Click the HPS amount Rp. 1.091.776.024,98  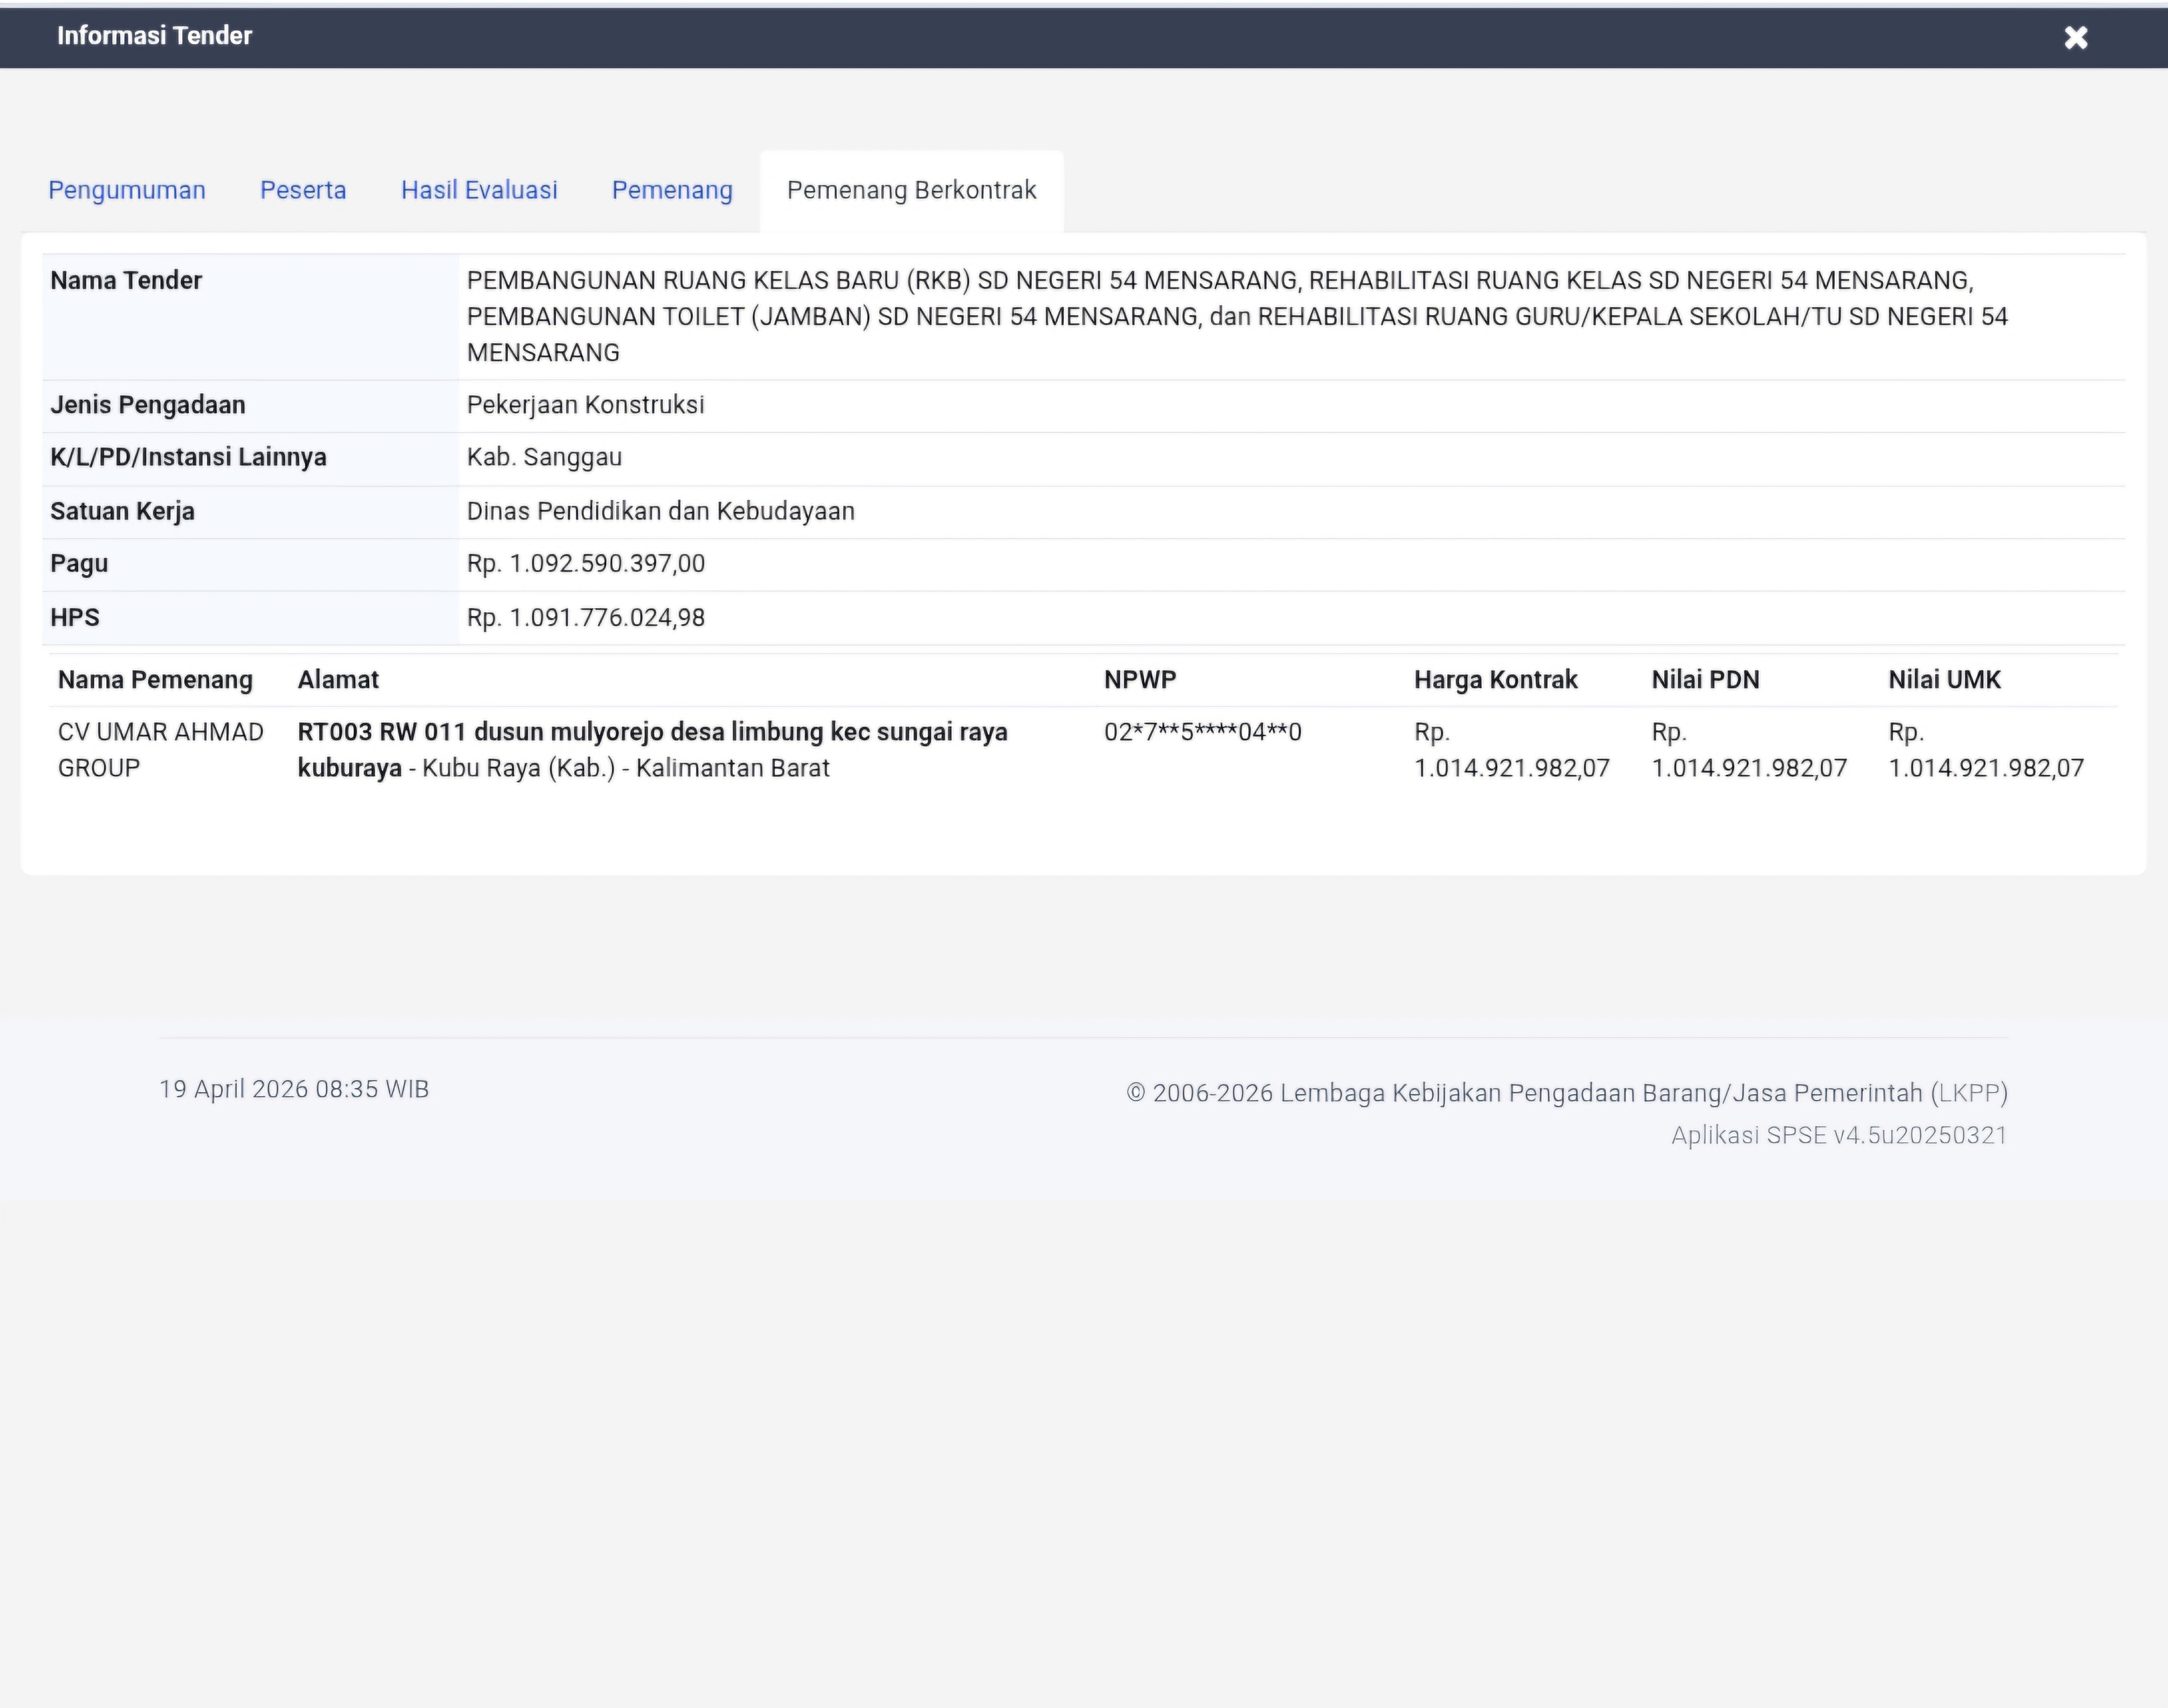click(585, 617)
